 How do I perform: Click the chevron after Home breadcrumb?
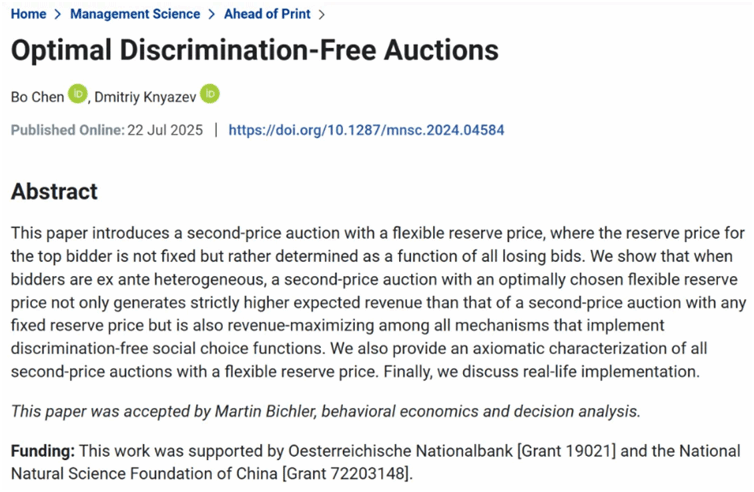[x=58, y=14]
